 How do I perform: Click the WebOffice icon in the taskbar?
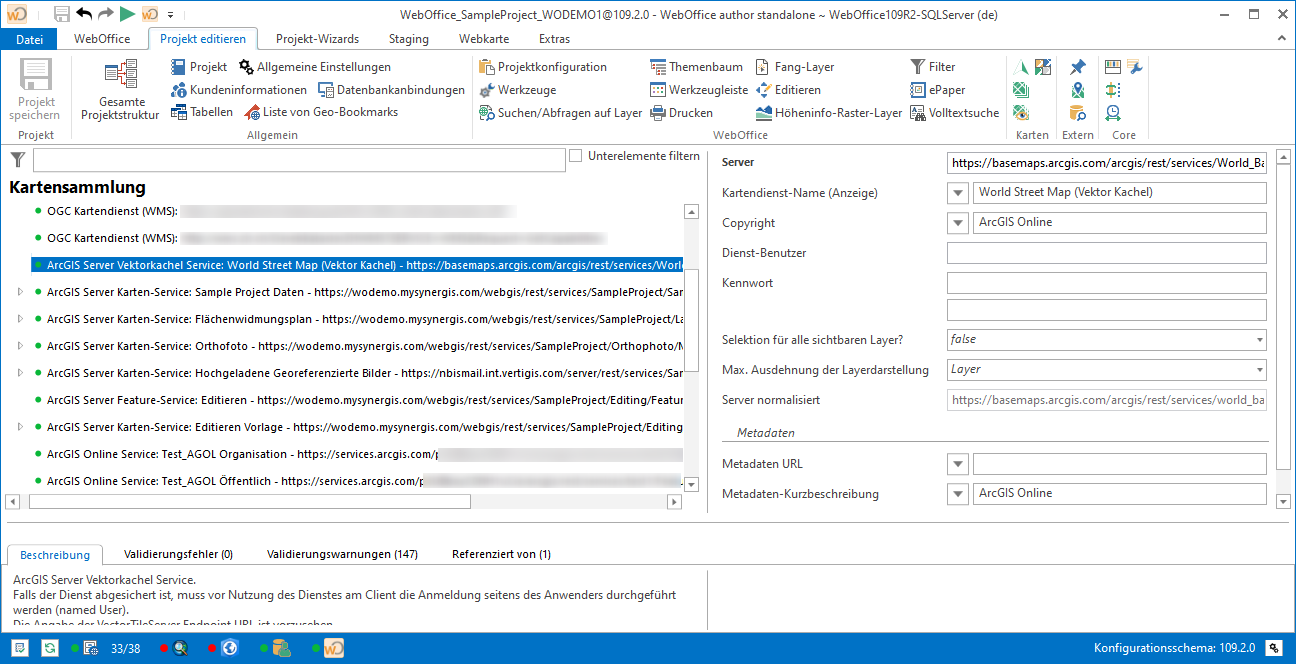pyautogui.click(x=333, y=647)
